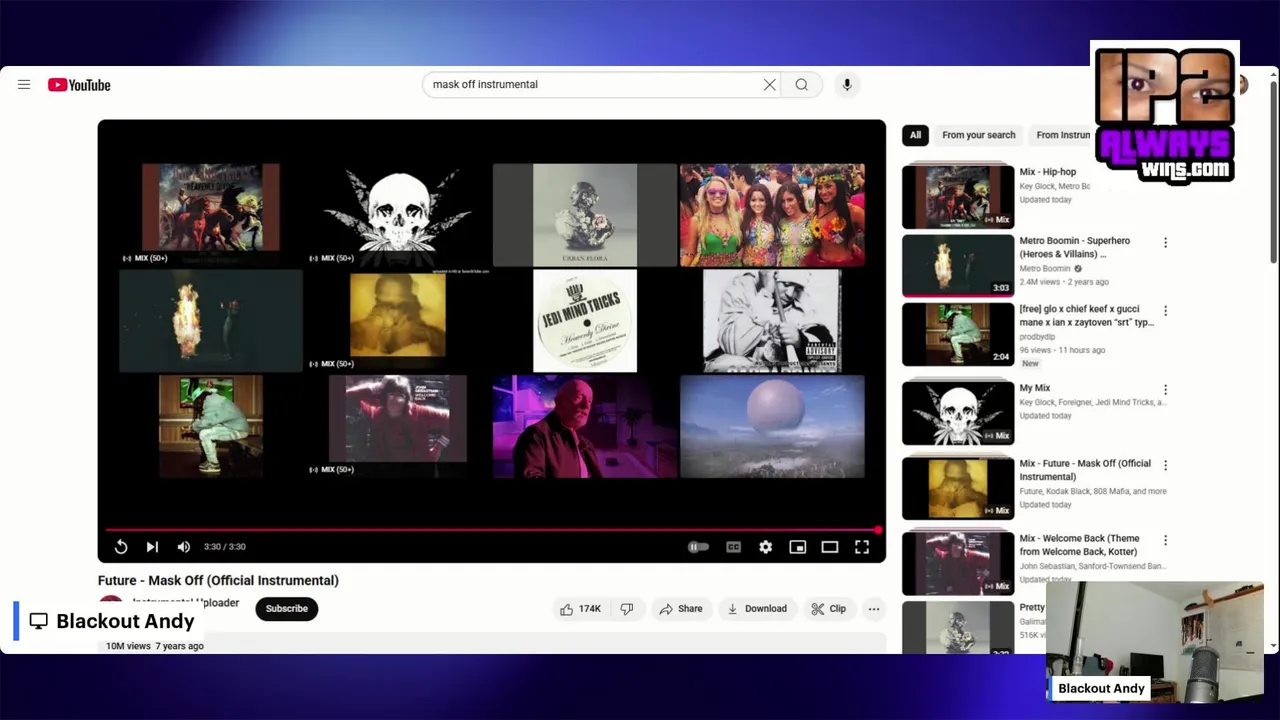Go to the YouTube home logo
1280x720 pixels.
[x=79, y=85]
